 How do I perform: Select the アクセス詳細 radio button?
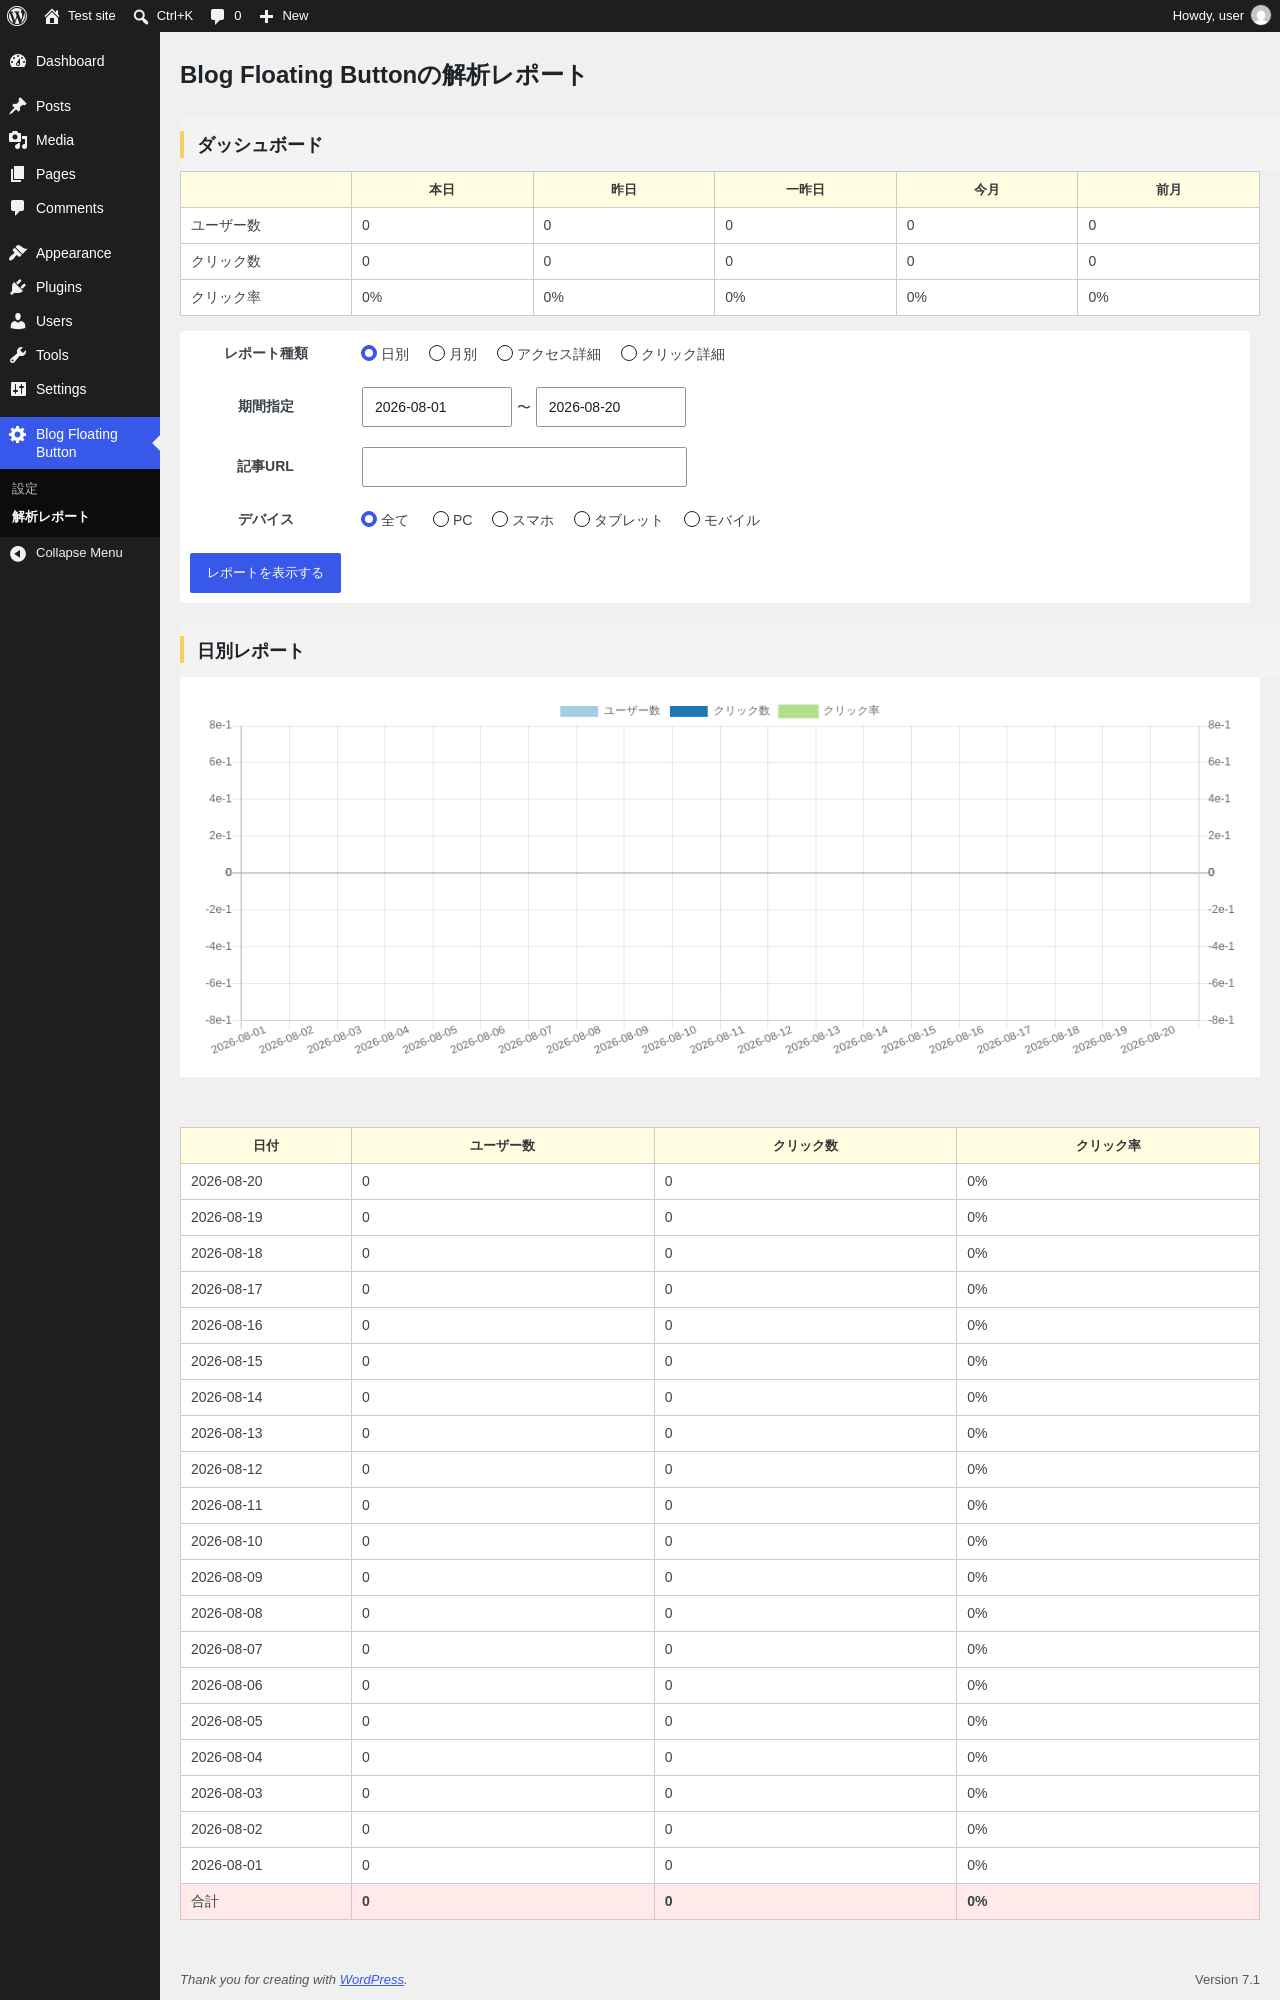(505, 353)
